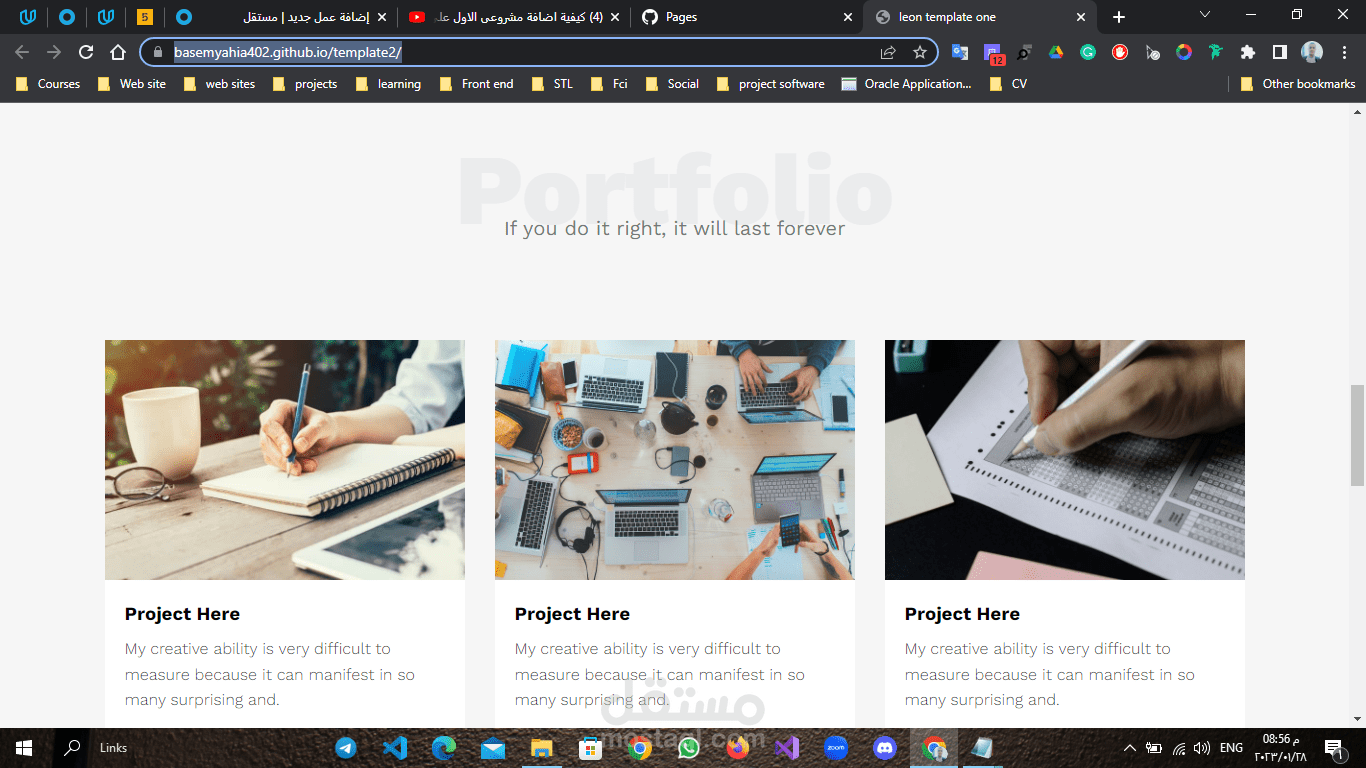
Task: Launch Discord from the taskbar
Action: pyautogui.click(x=885, y=748)
